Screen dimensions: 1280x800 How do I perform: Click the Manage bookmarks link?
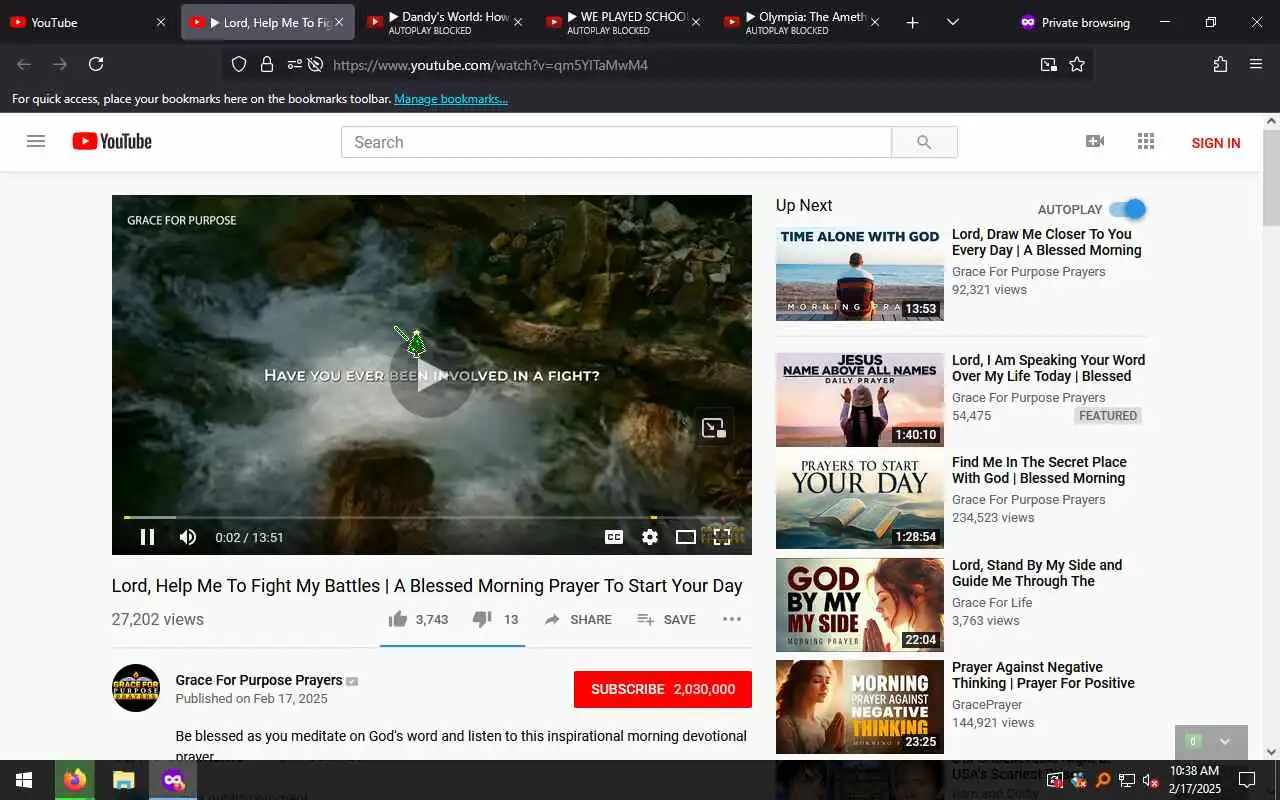click(451, 99)
